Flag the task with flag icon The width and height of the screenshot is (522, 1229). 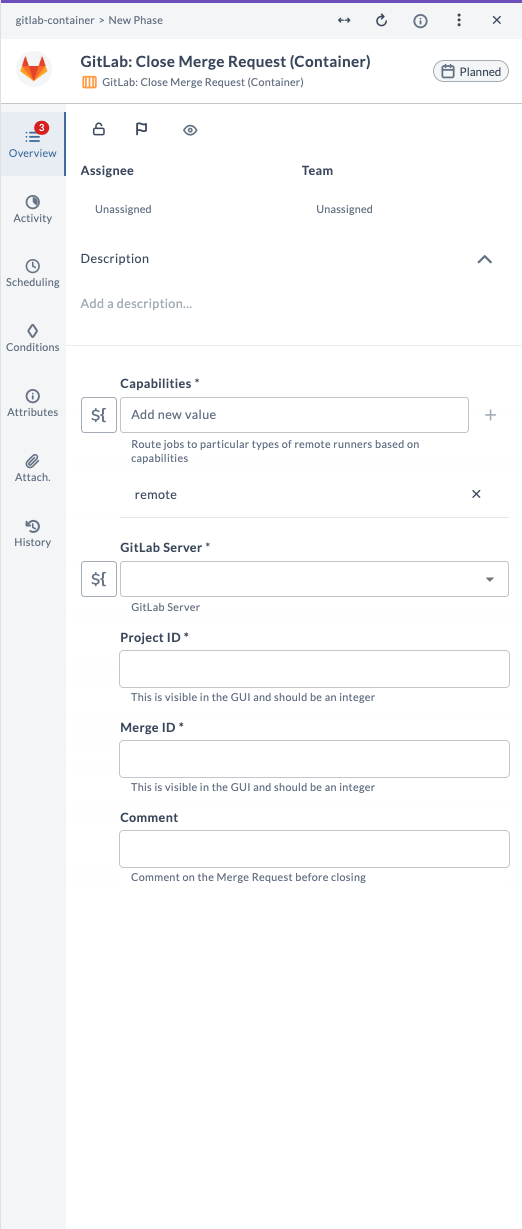point(141,129)
